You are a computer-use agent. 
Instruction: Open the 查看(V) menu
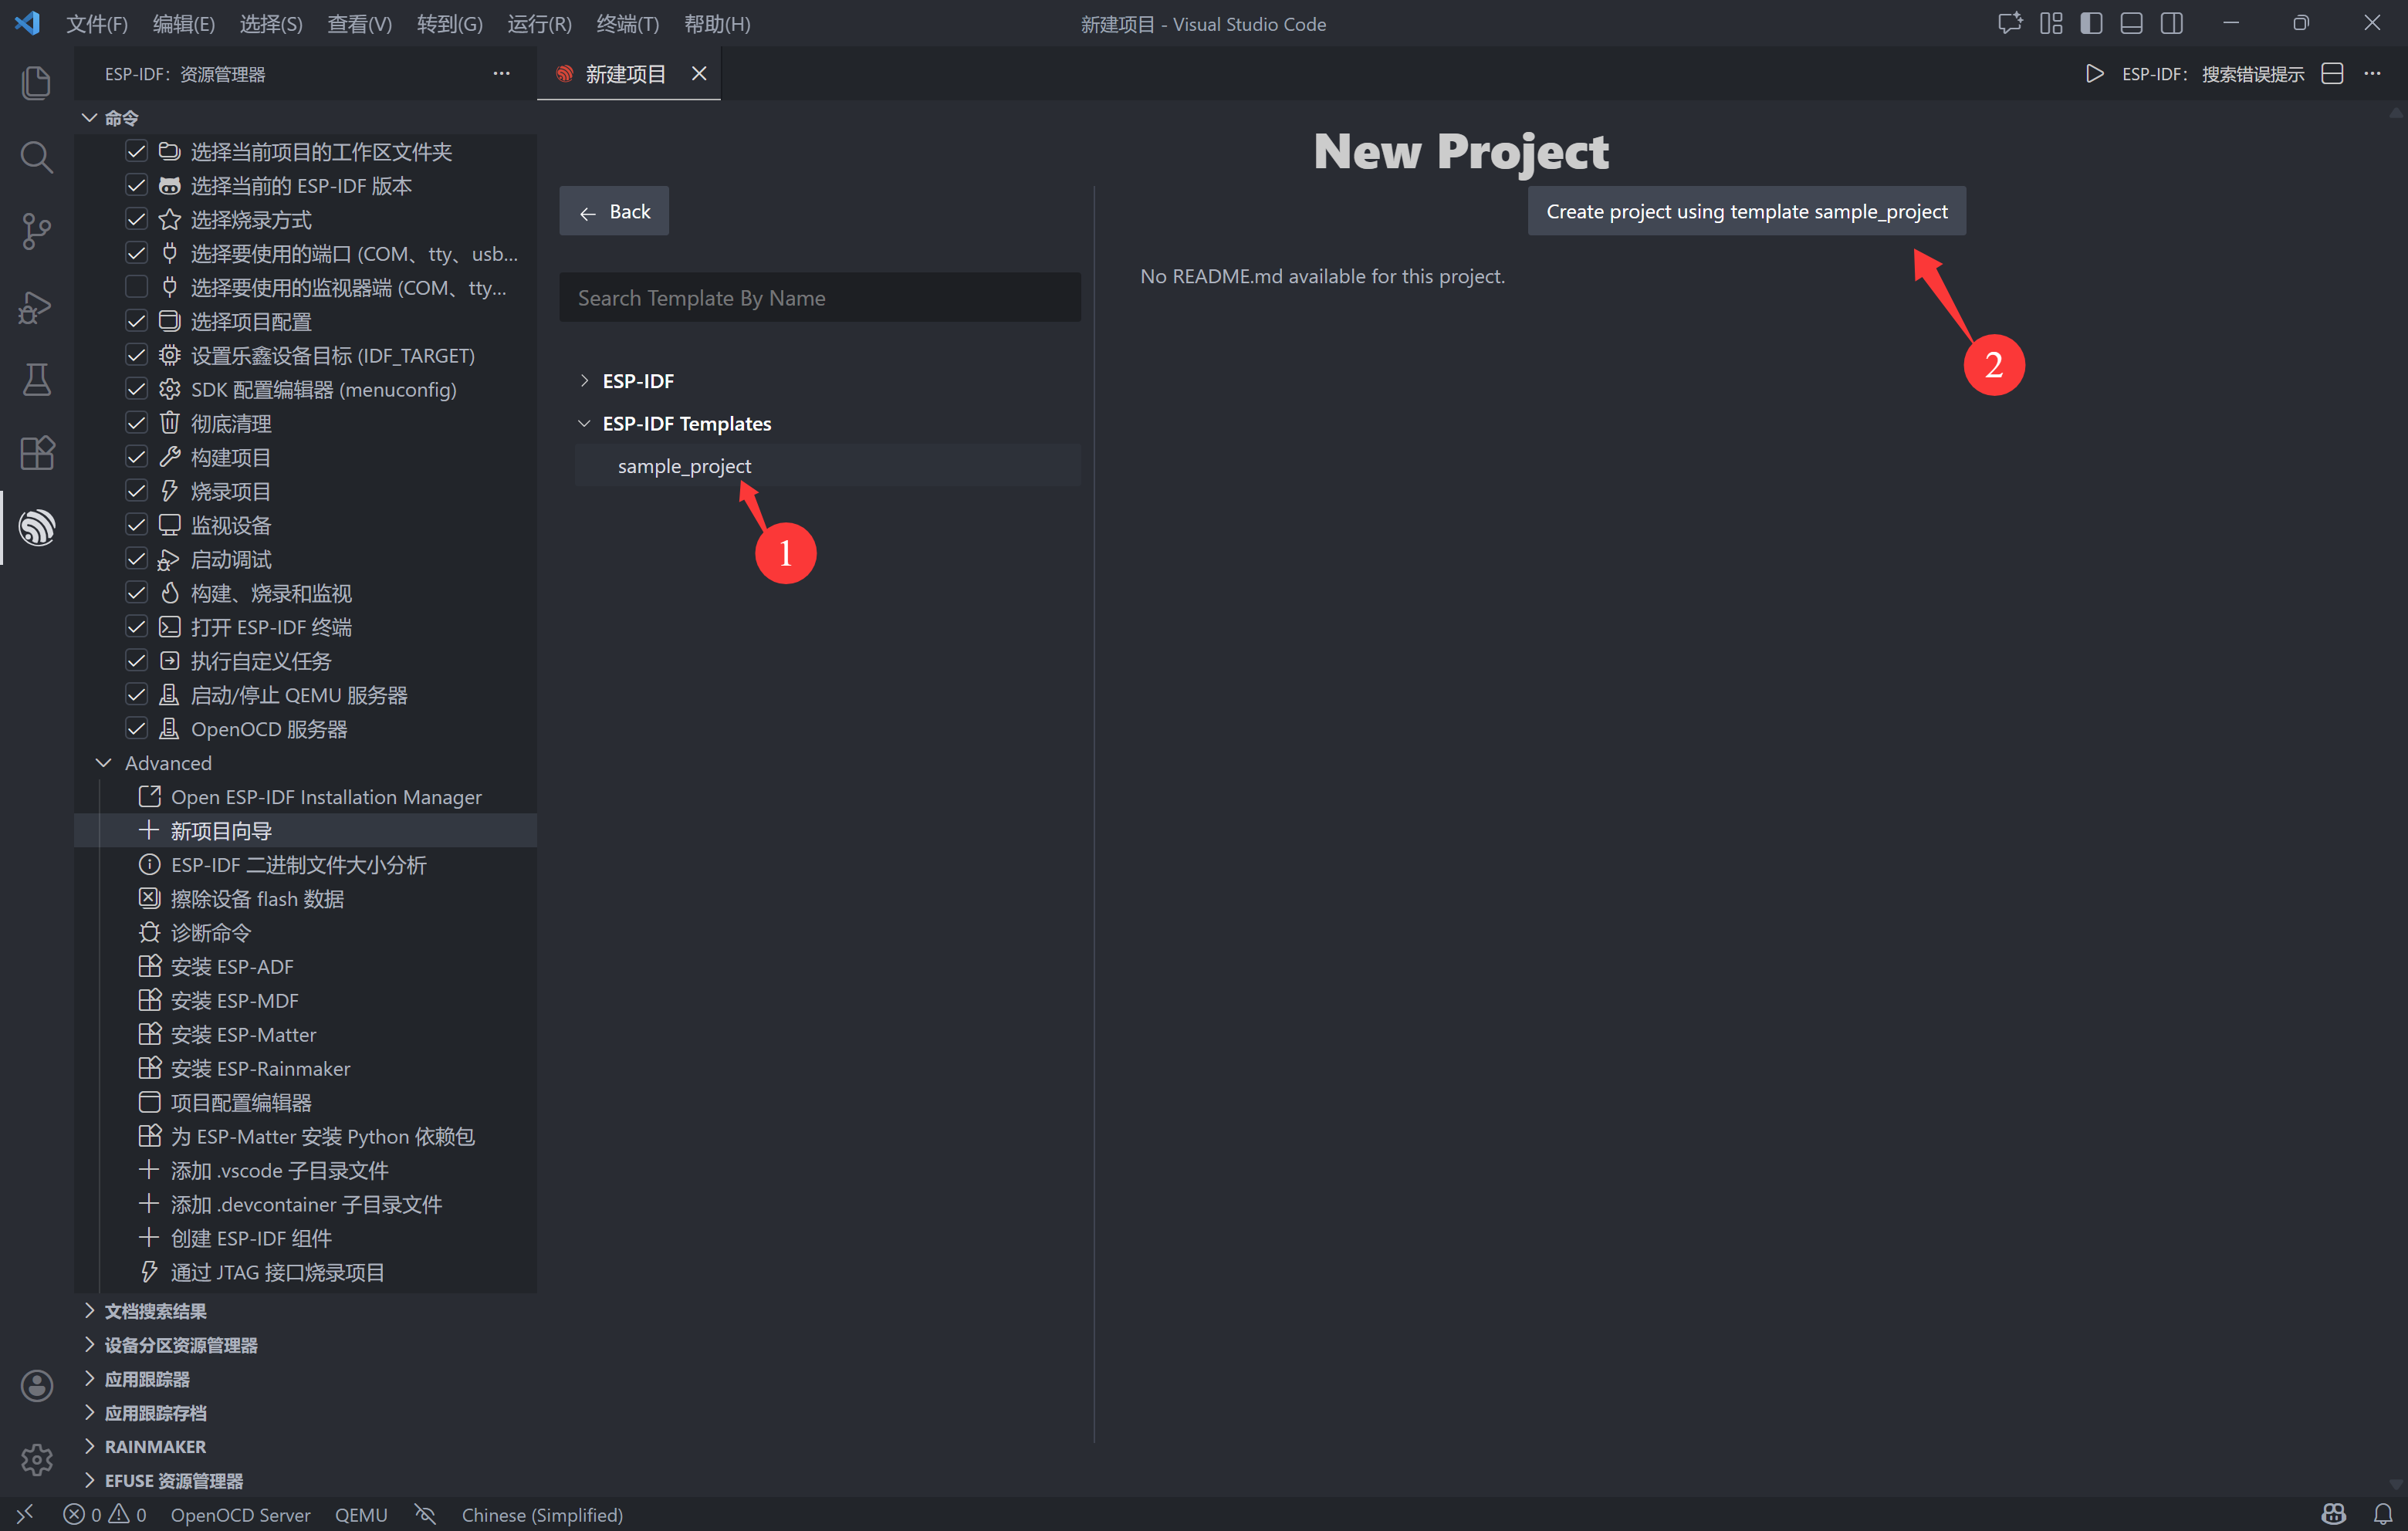click(359, 23)
